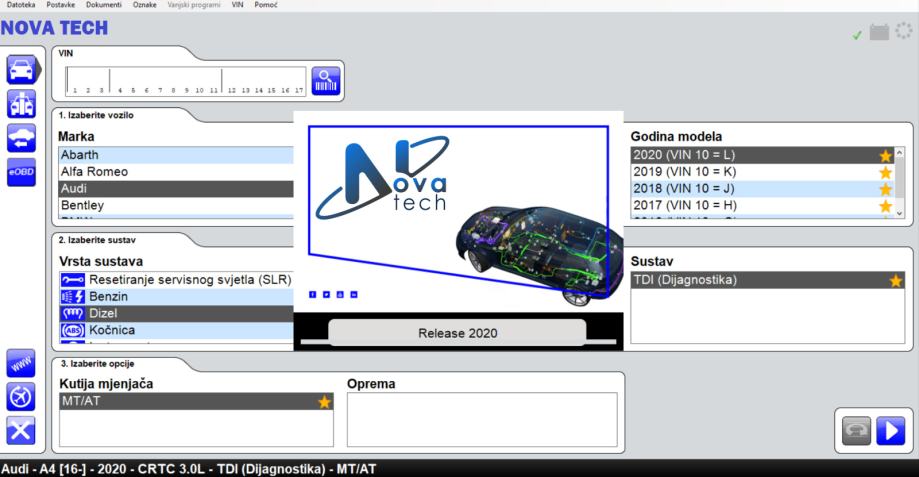Open the flight recorder mode icon
Viewport: 919px width, 477px height.
(21, 397)
